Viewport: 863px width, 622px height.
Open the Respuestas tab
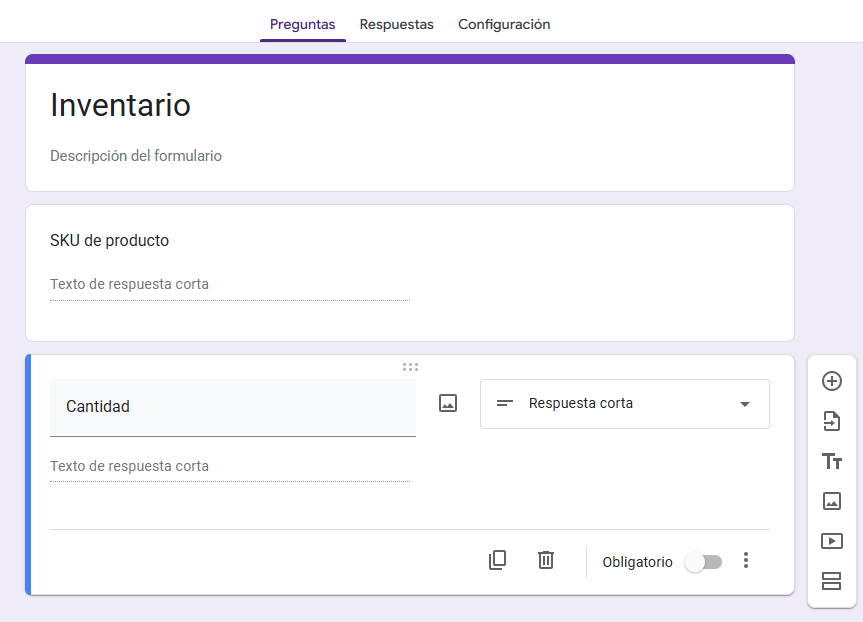[x=397, y=24]
